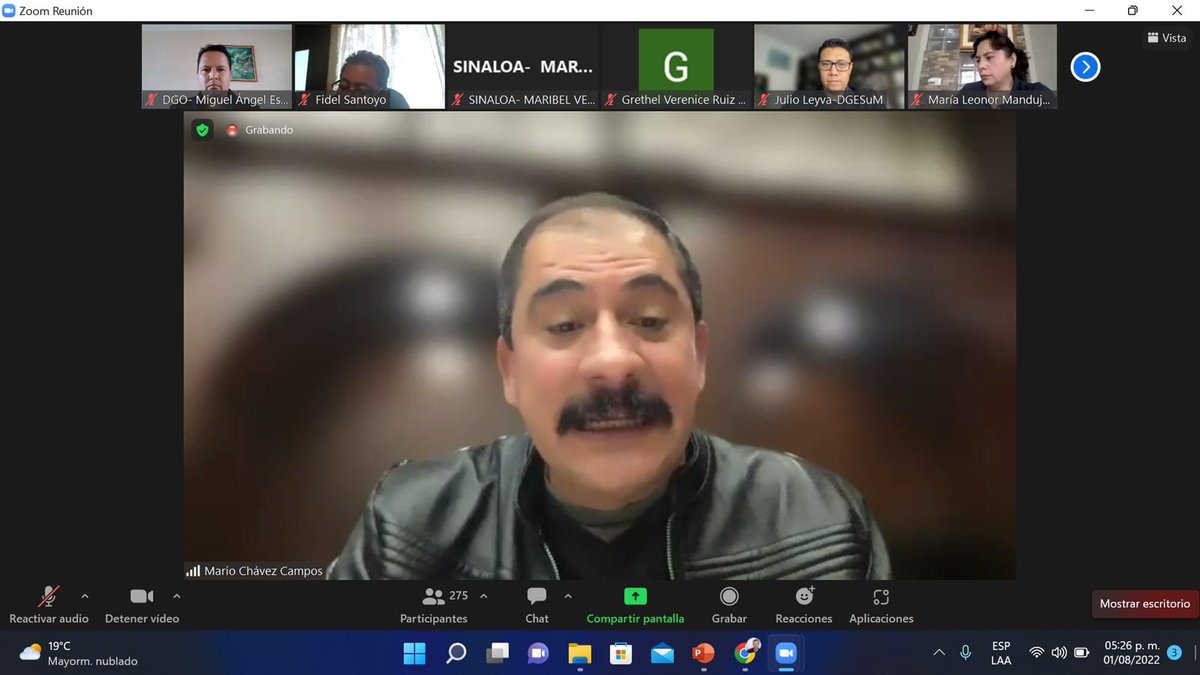1200x675 pixels.
Task: Turn off the camera with Detener vídeo
Action: [x=142, y=605]
